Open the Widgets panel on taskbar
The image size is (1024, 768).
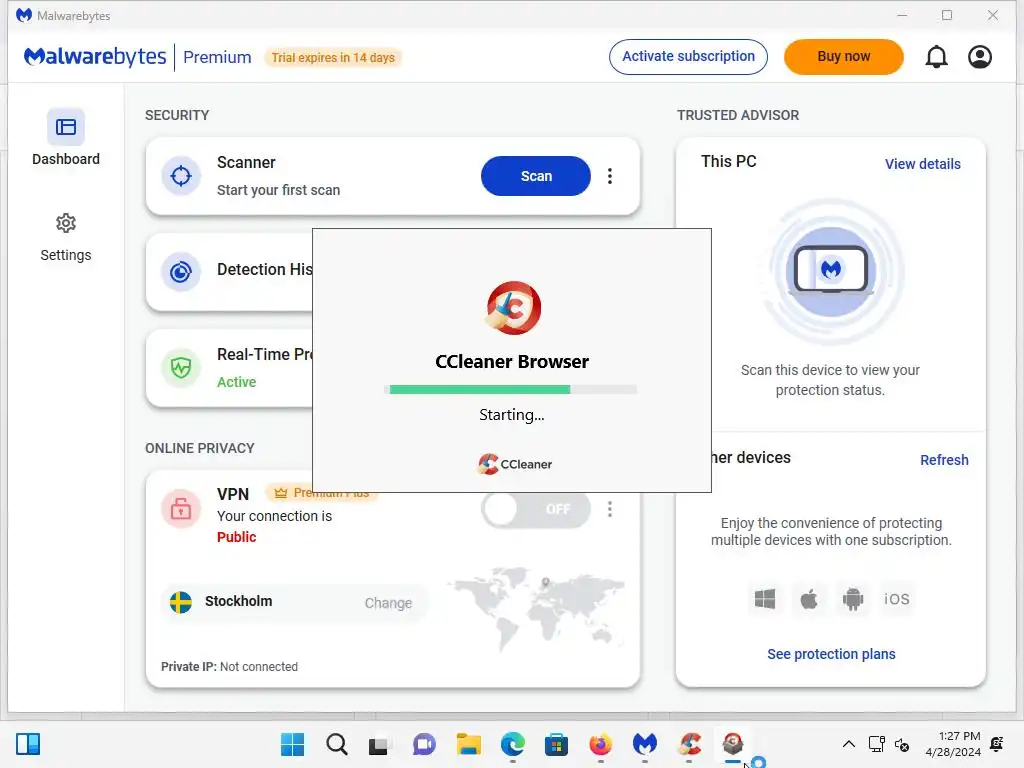(x=28, y=744)
